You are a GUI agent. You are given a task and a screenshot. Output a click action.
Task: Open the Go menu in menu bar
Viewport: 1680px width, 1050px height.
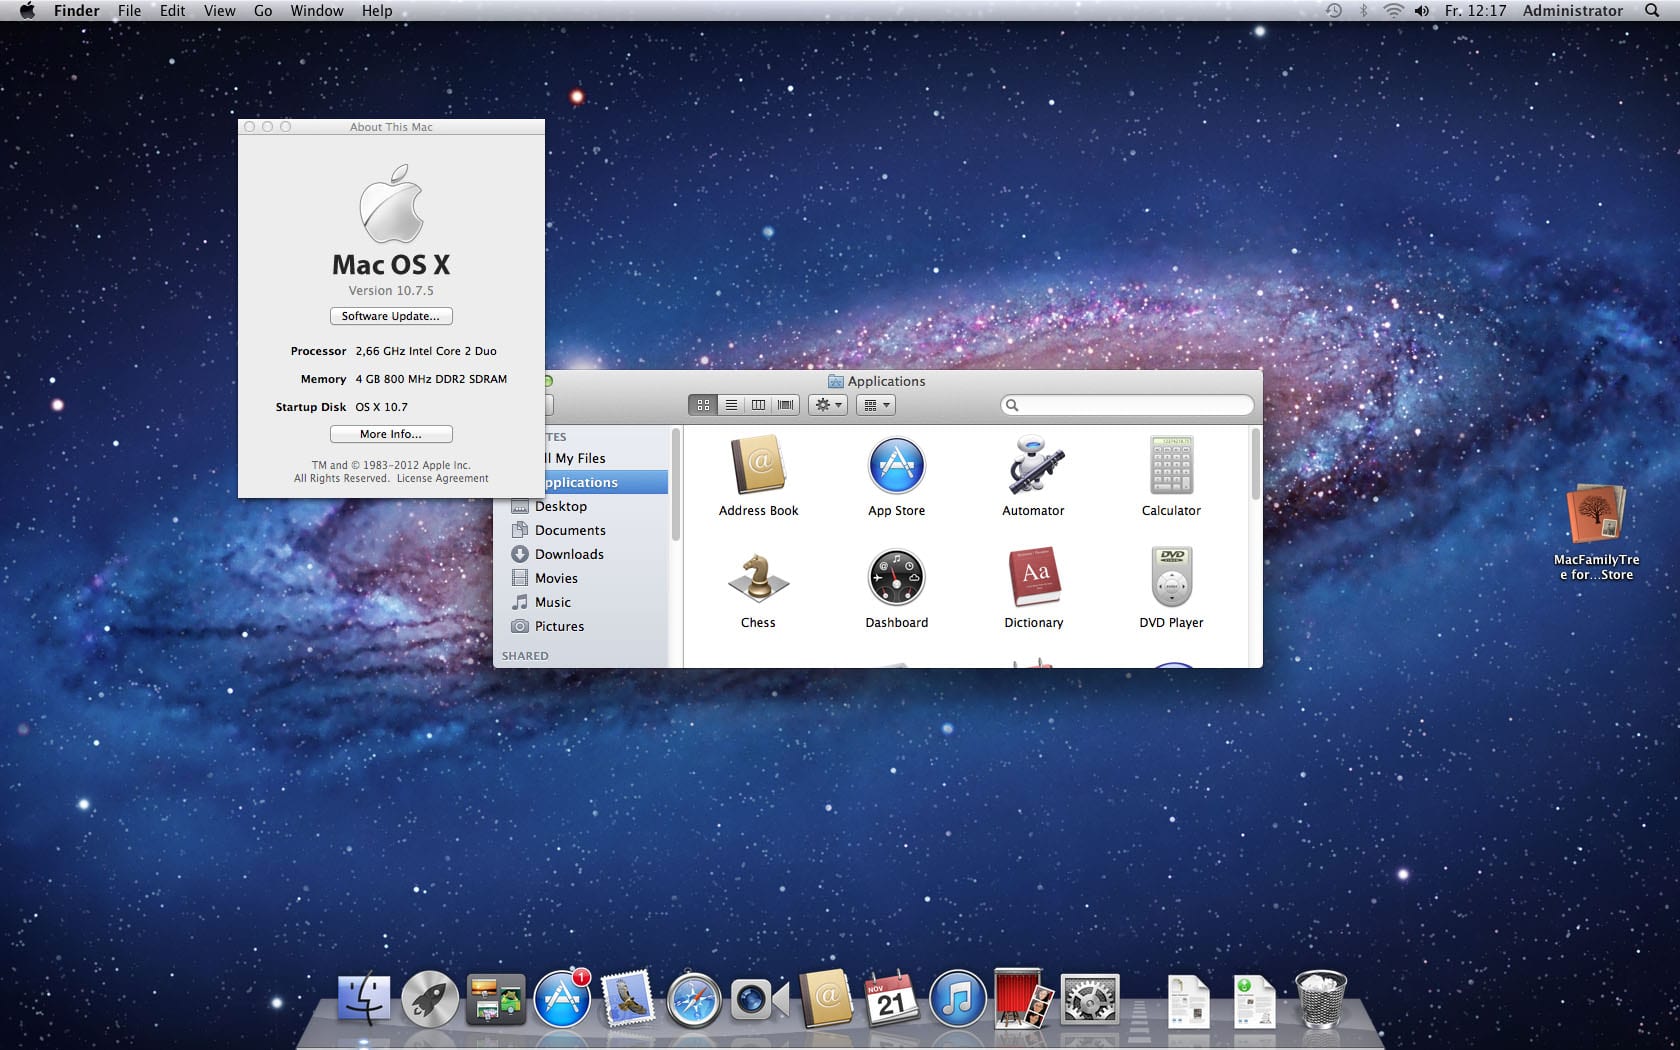(263, 11)
